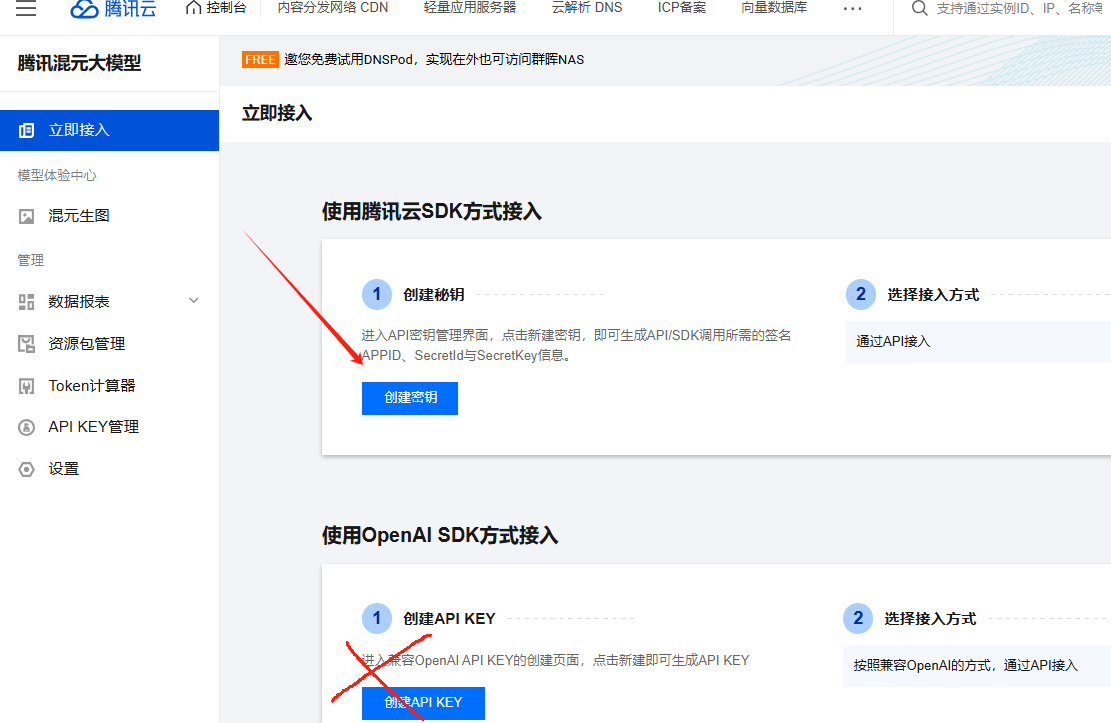Image resolution: width=1111 pixels, height=723 pixels.
Task: Open the 控制台 home icon
Action: tap(216, 10)
